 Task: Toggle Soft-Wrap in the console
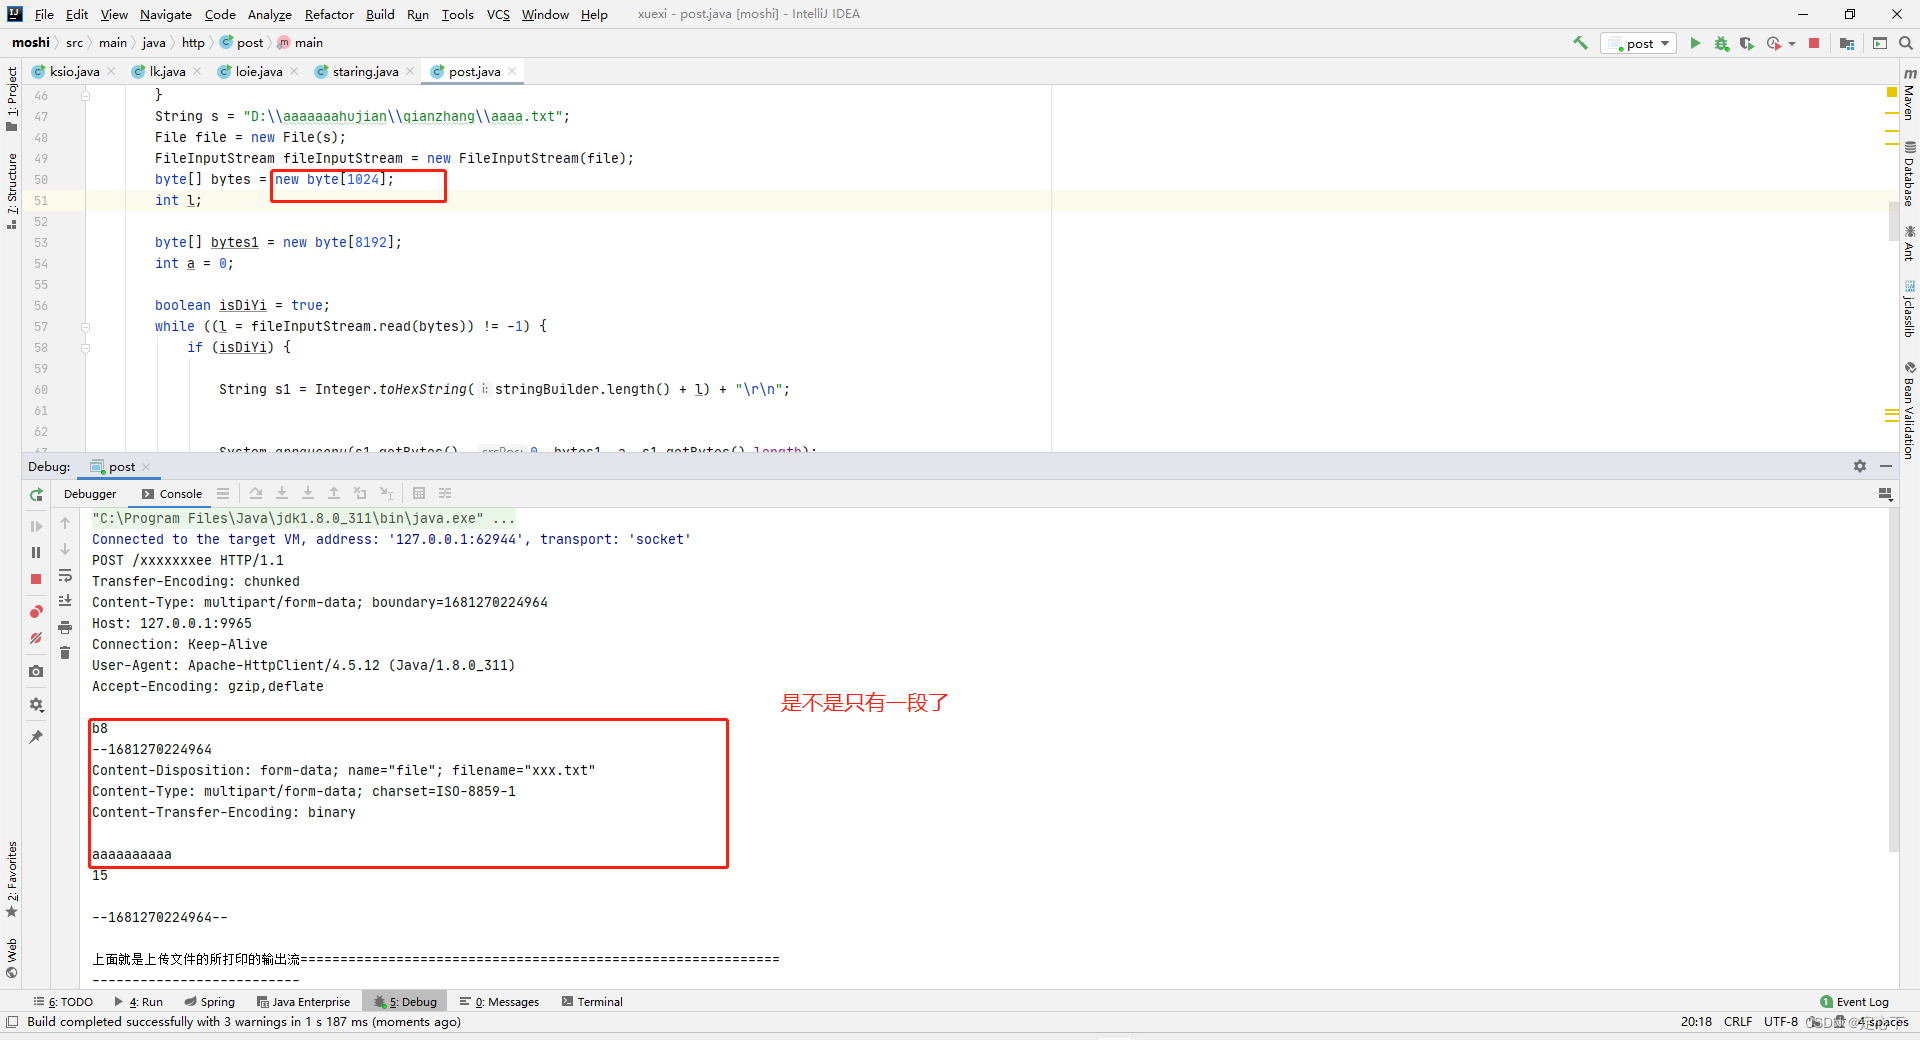[65, 576]
